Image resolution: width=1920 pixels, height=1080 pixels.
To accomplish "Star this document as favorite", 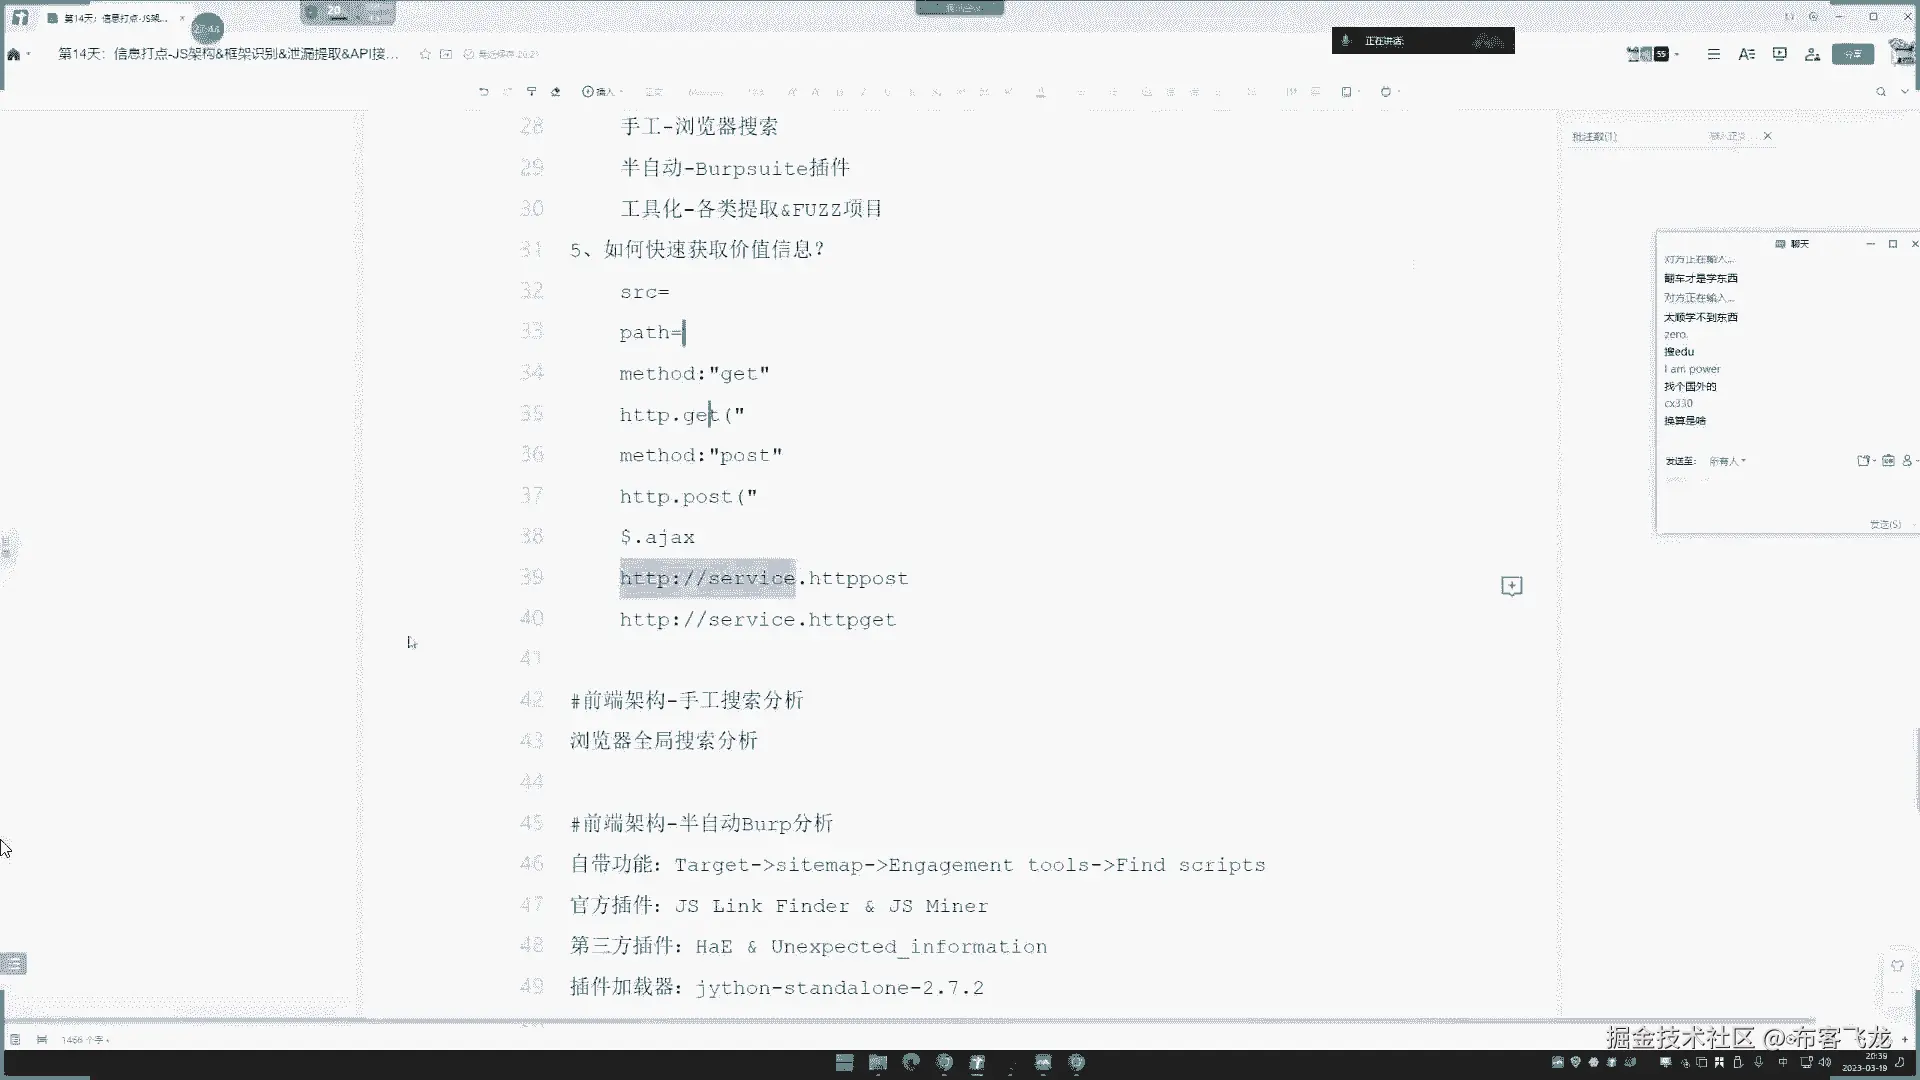I will (x=425, y=54).
